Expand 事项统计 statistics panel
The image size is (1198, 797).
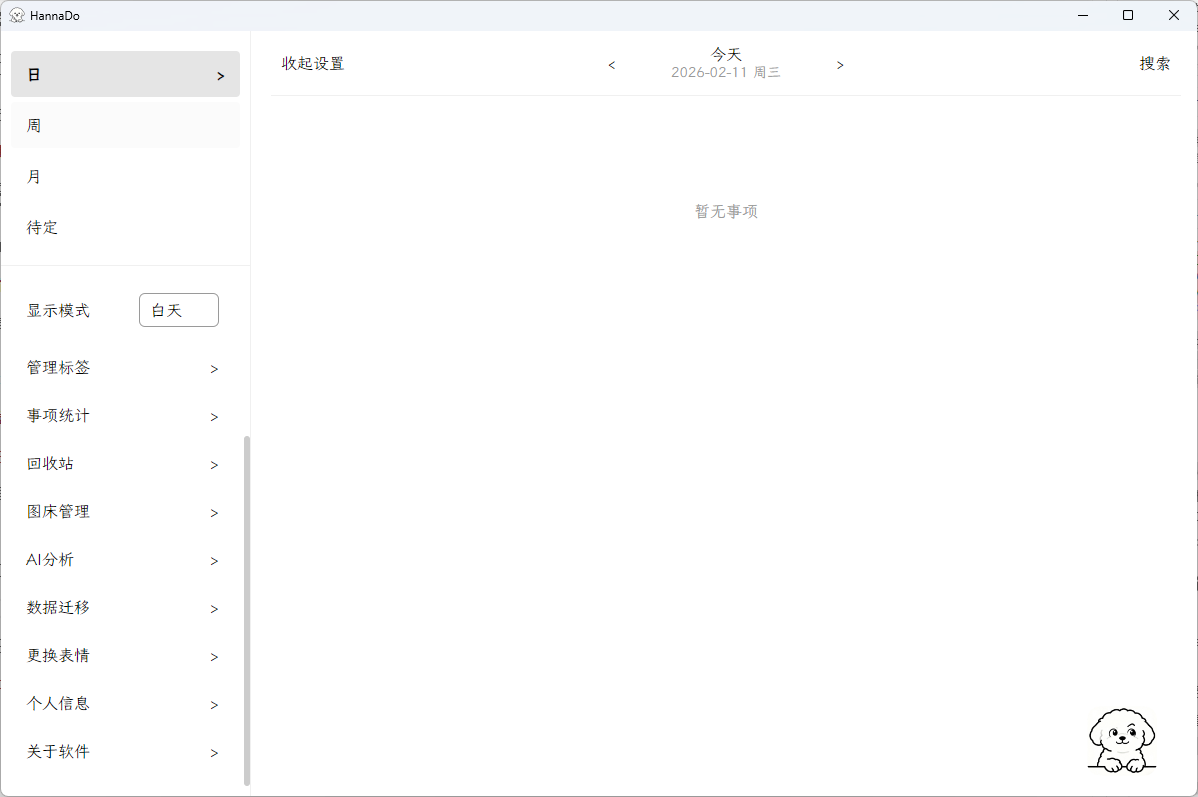57,415
